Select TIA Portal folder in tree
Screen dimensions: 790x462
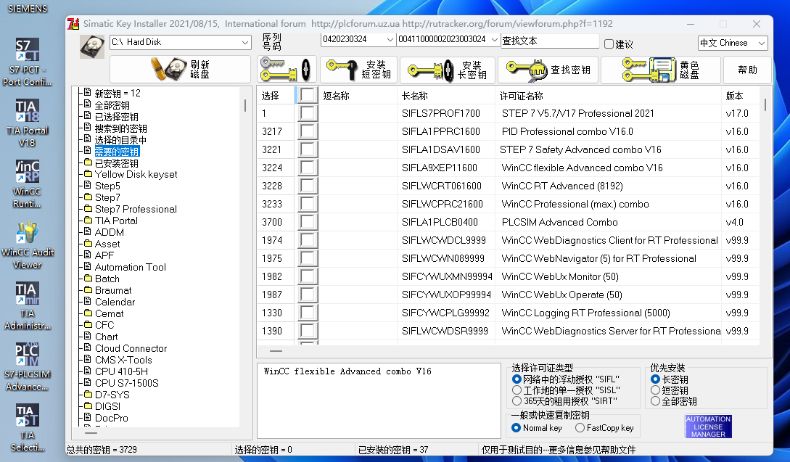116,221
